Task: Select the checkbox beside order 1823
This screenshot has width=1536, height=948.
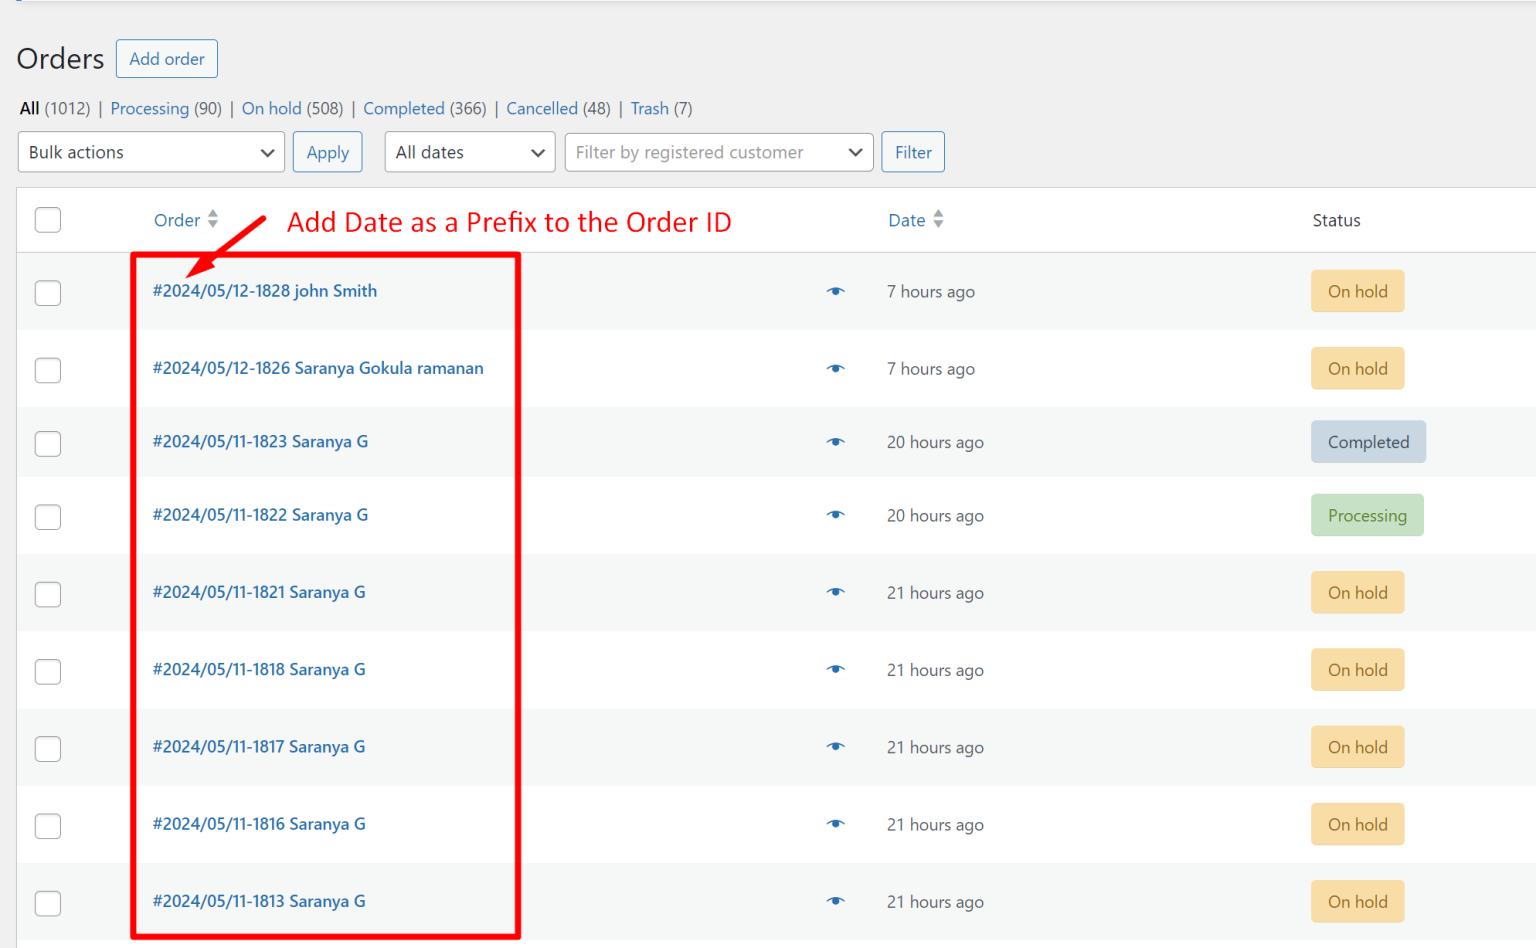Action: [47, 443]
